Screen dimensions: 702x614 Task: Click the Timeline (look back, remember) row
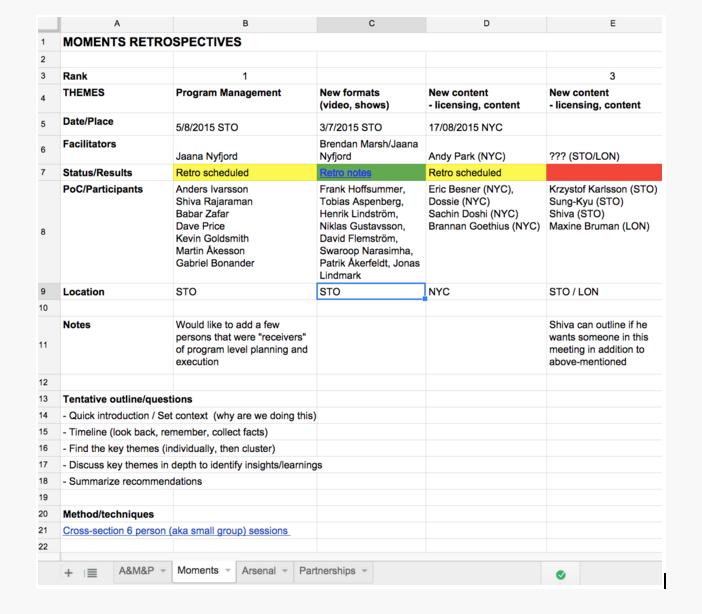click(x=165, y=432)
